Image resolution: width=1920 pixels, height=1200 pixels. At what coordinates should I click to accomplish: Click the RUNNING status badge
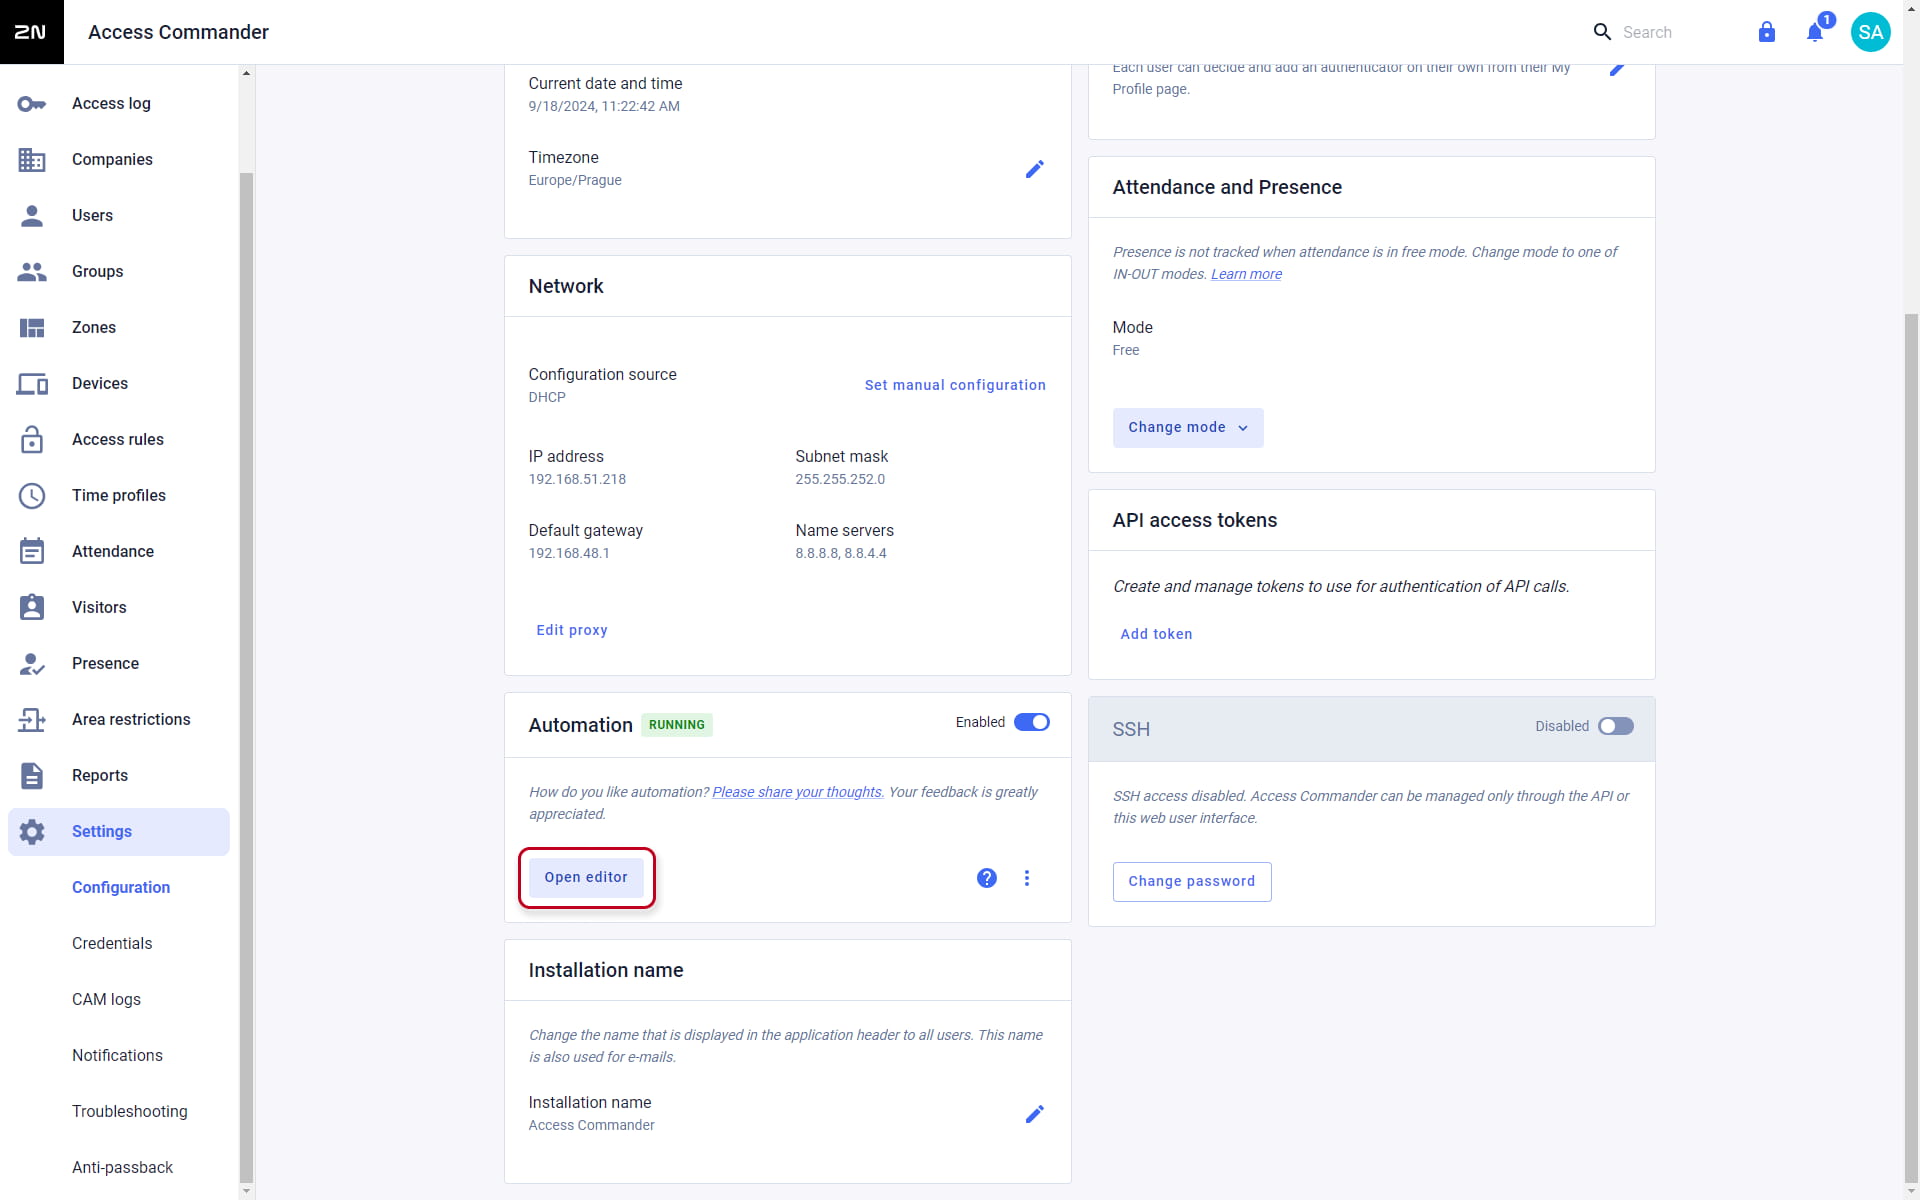[677, 725]
